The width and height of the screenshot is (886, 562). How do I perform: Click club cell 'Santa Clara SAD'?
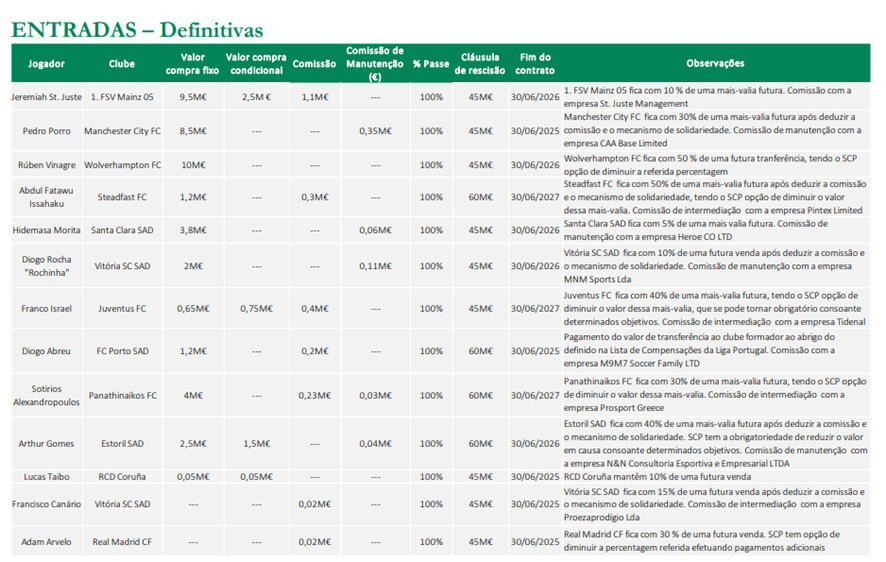pos(122,230)
